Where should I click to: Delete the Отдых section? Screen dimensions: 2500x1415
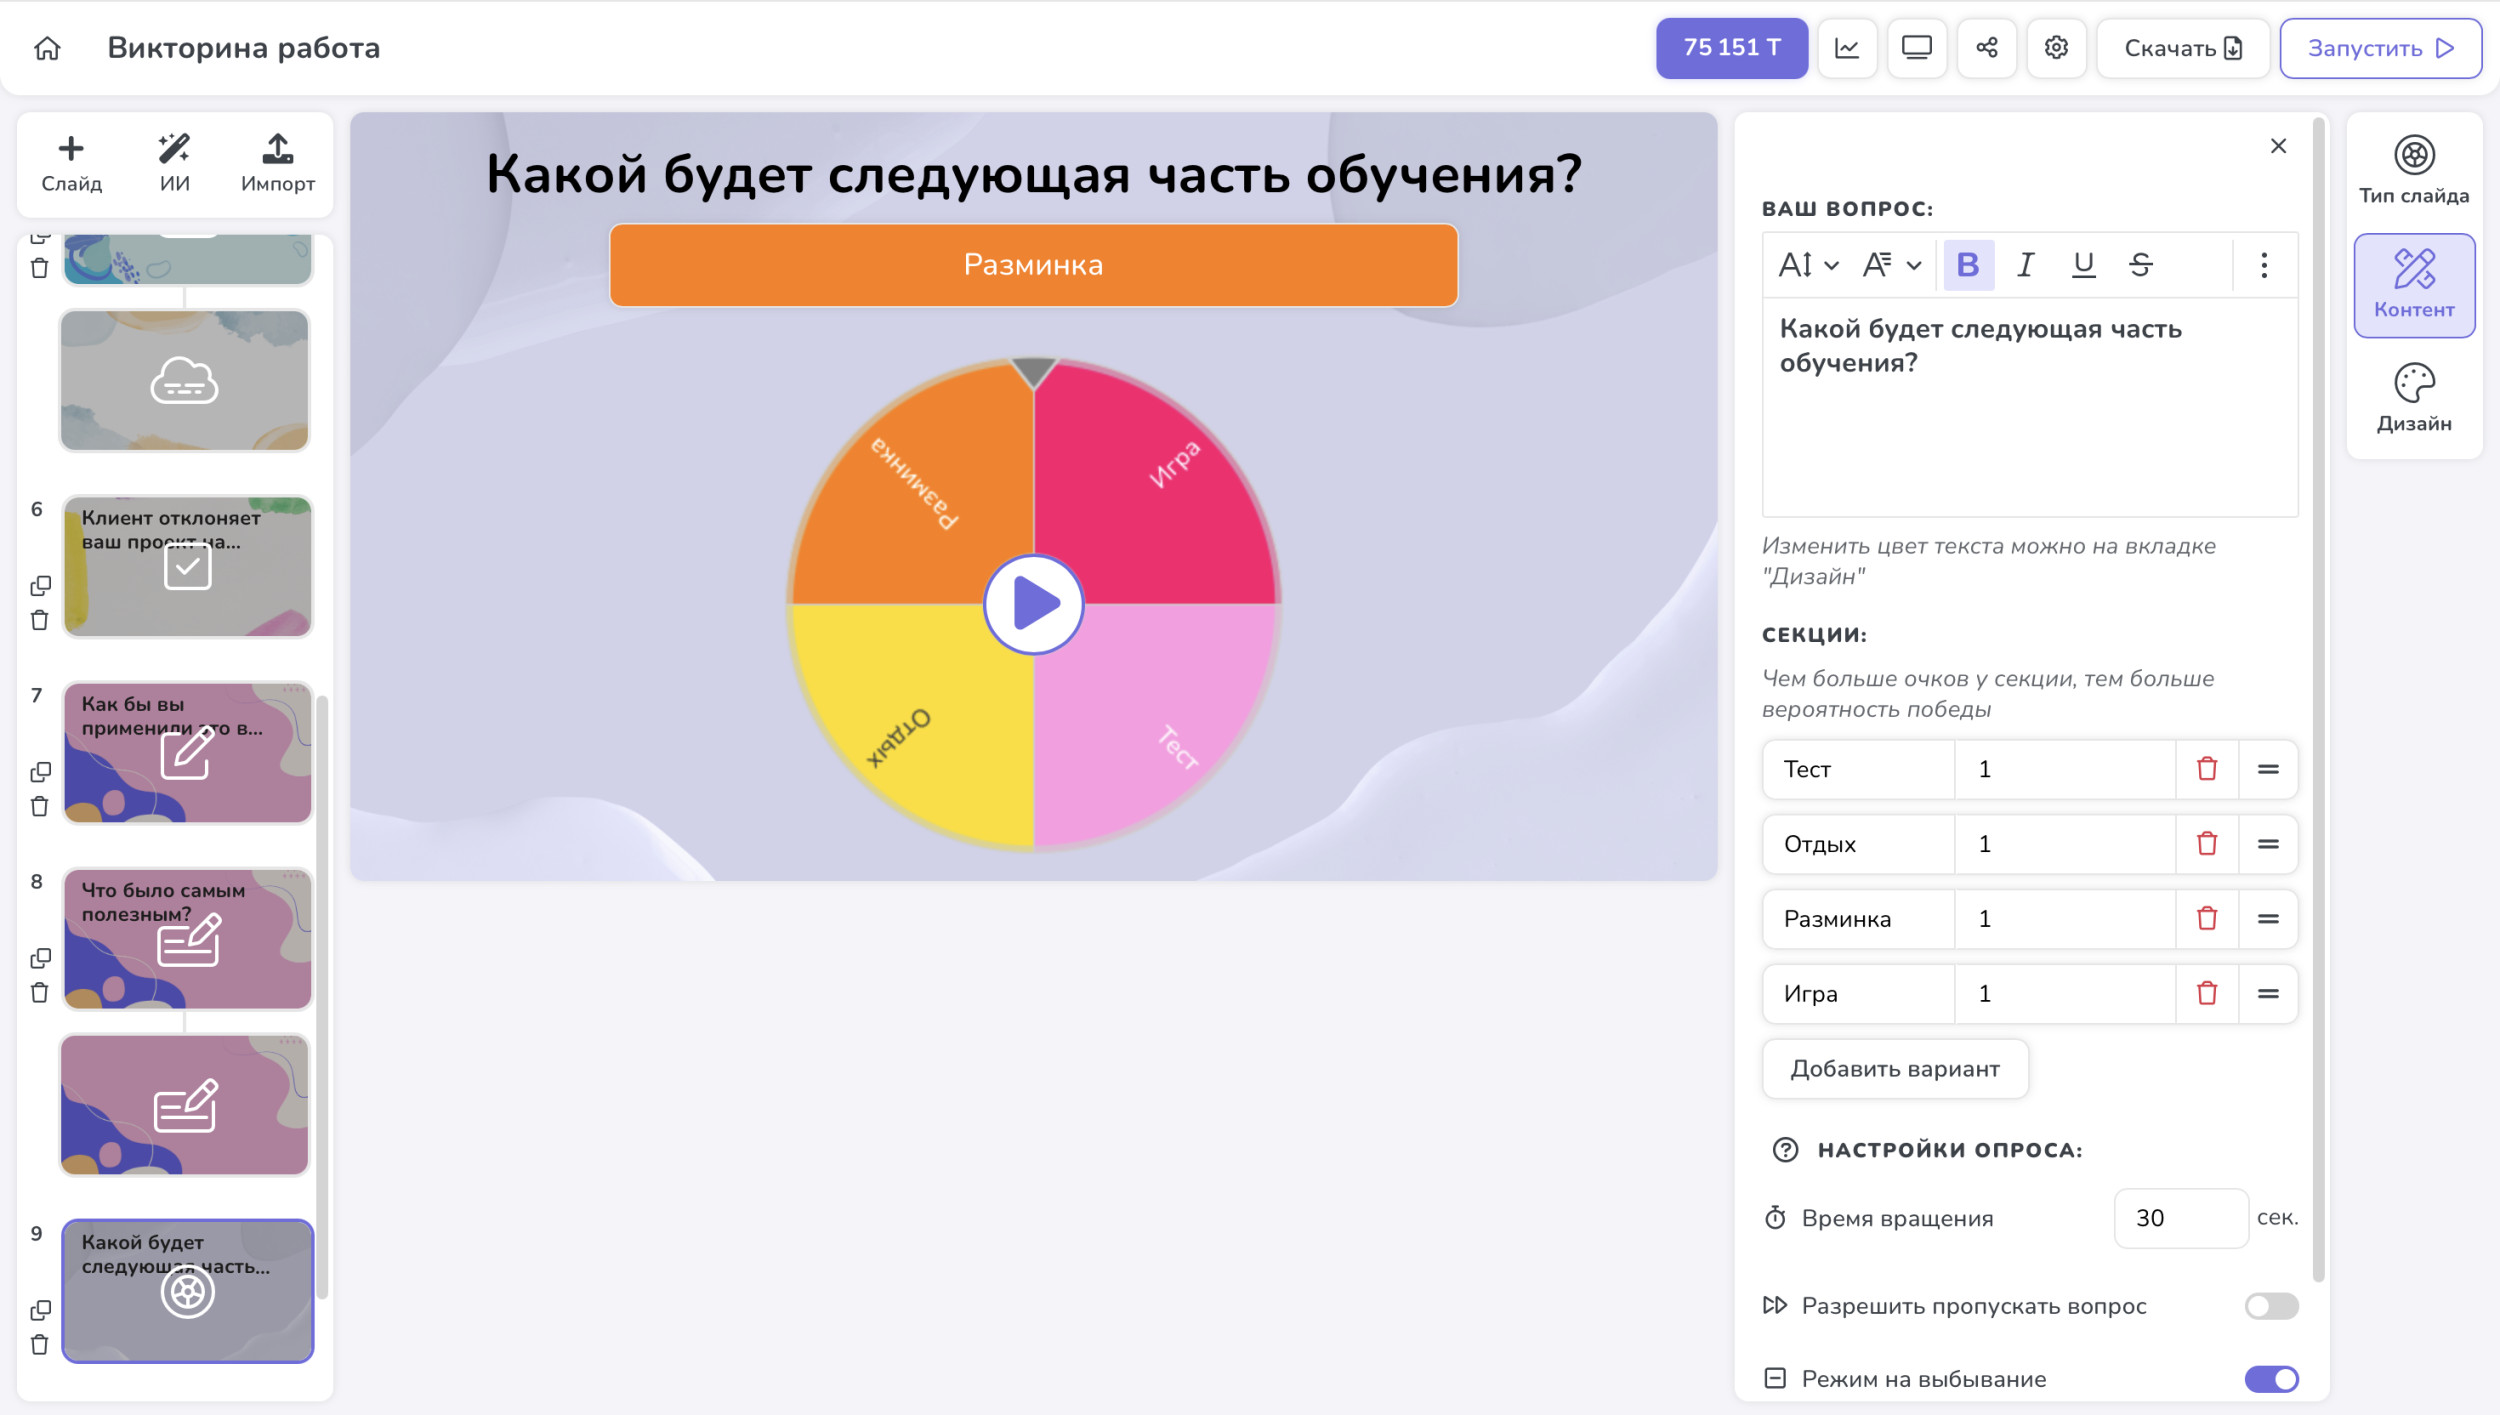pyautogui.click(x=2206, y=844)
